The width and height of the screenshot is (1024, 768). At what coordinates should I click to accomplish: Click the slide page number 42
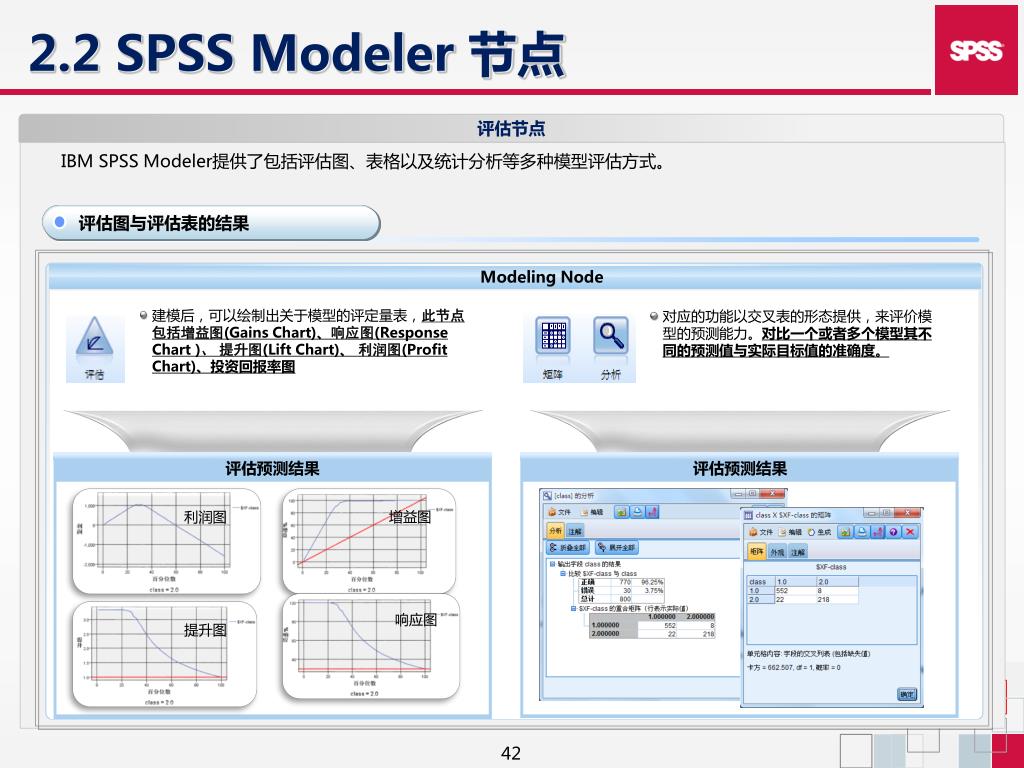pos(511,753)
